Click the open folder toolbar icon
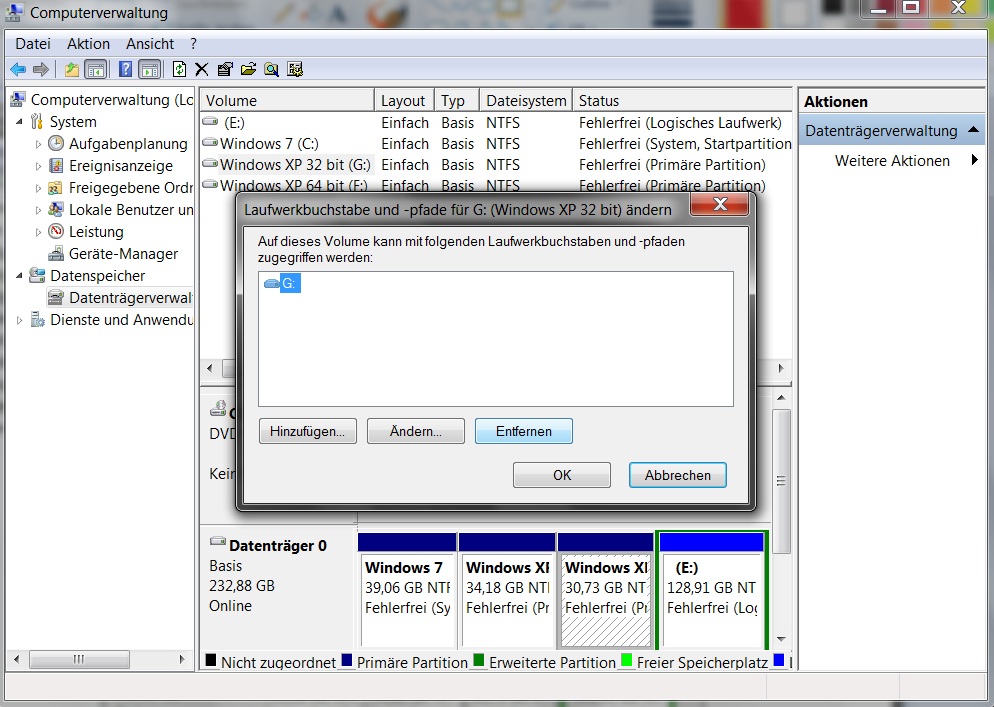The height and width of the screenshot is (707, 994). click(248, 69)
